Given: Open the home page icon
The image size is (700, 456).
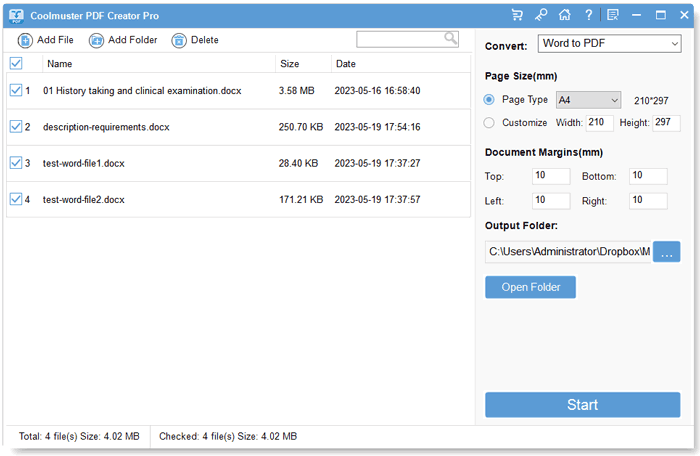Looking at the screenshot, I should click(x=565, y=15).
